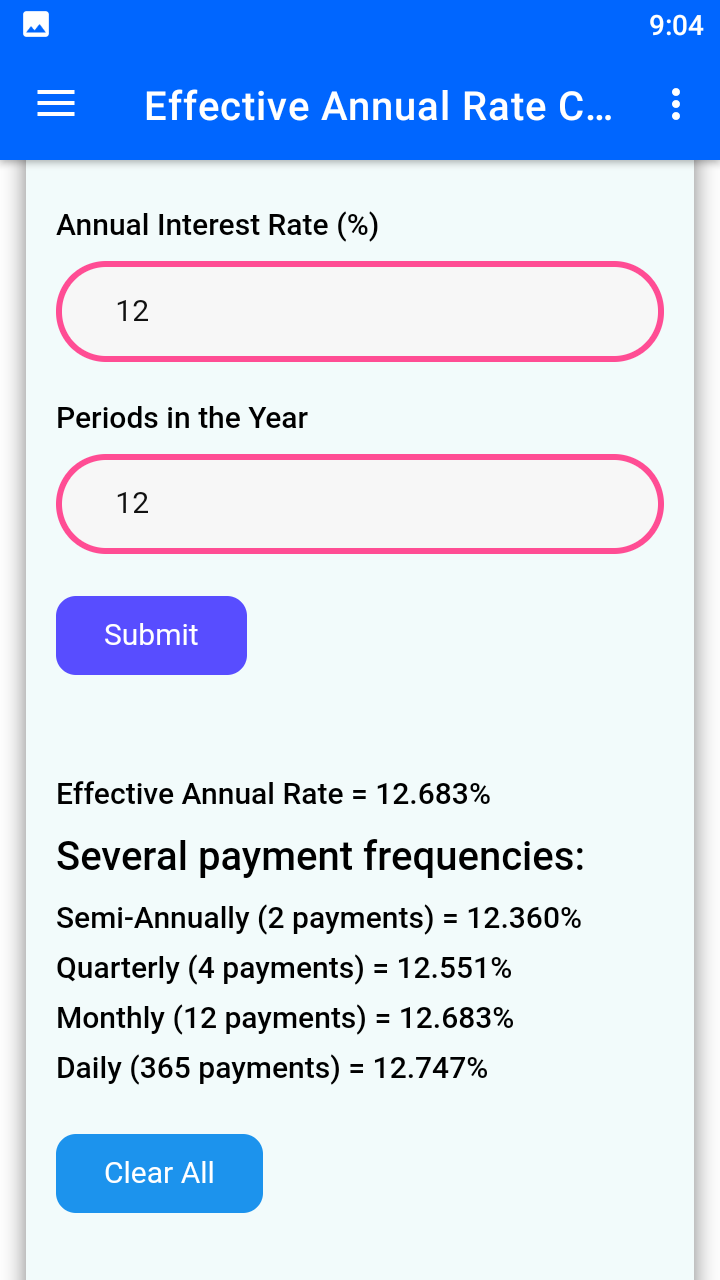The width and height of the screenshot is (720, 1280).
Task: Select the Semi-Annually result line
Action: 319,916
